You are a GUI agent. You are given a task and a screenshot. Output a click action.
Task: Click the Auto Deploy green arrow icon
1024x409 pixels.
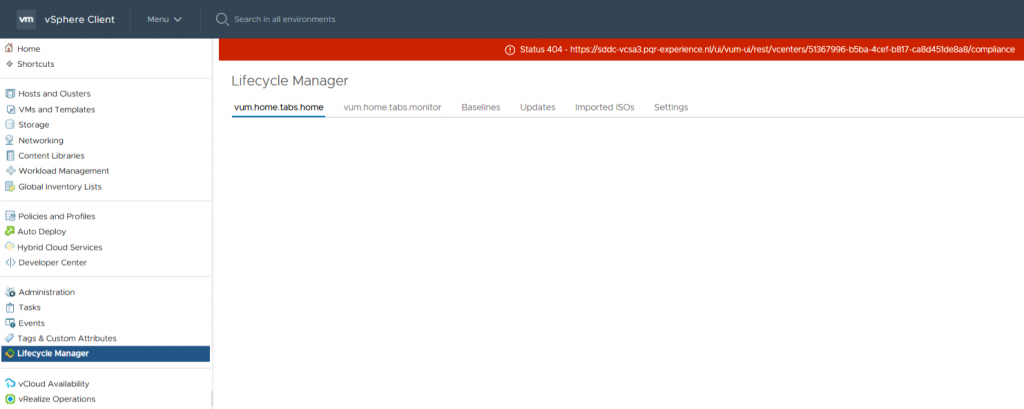[10, 232]
